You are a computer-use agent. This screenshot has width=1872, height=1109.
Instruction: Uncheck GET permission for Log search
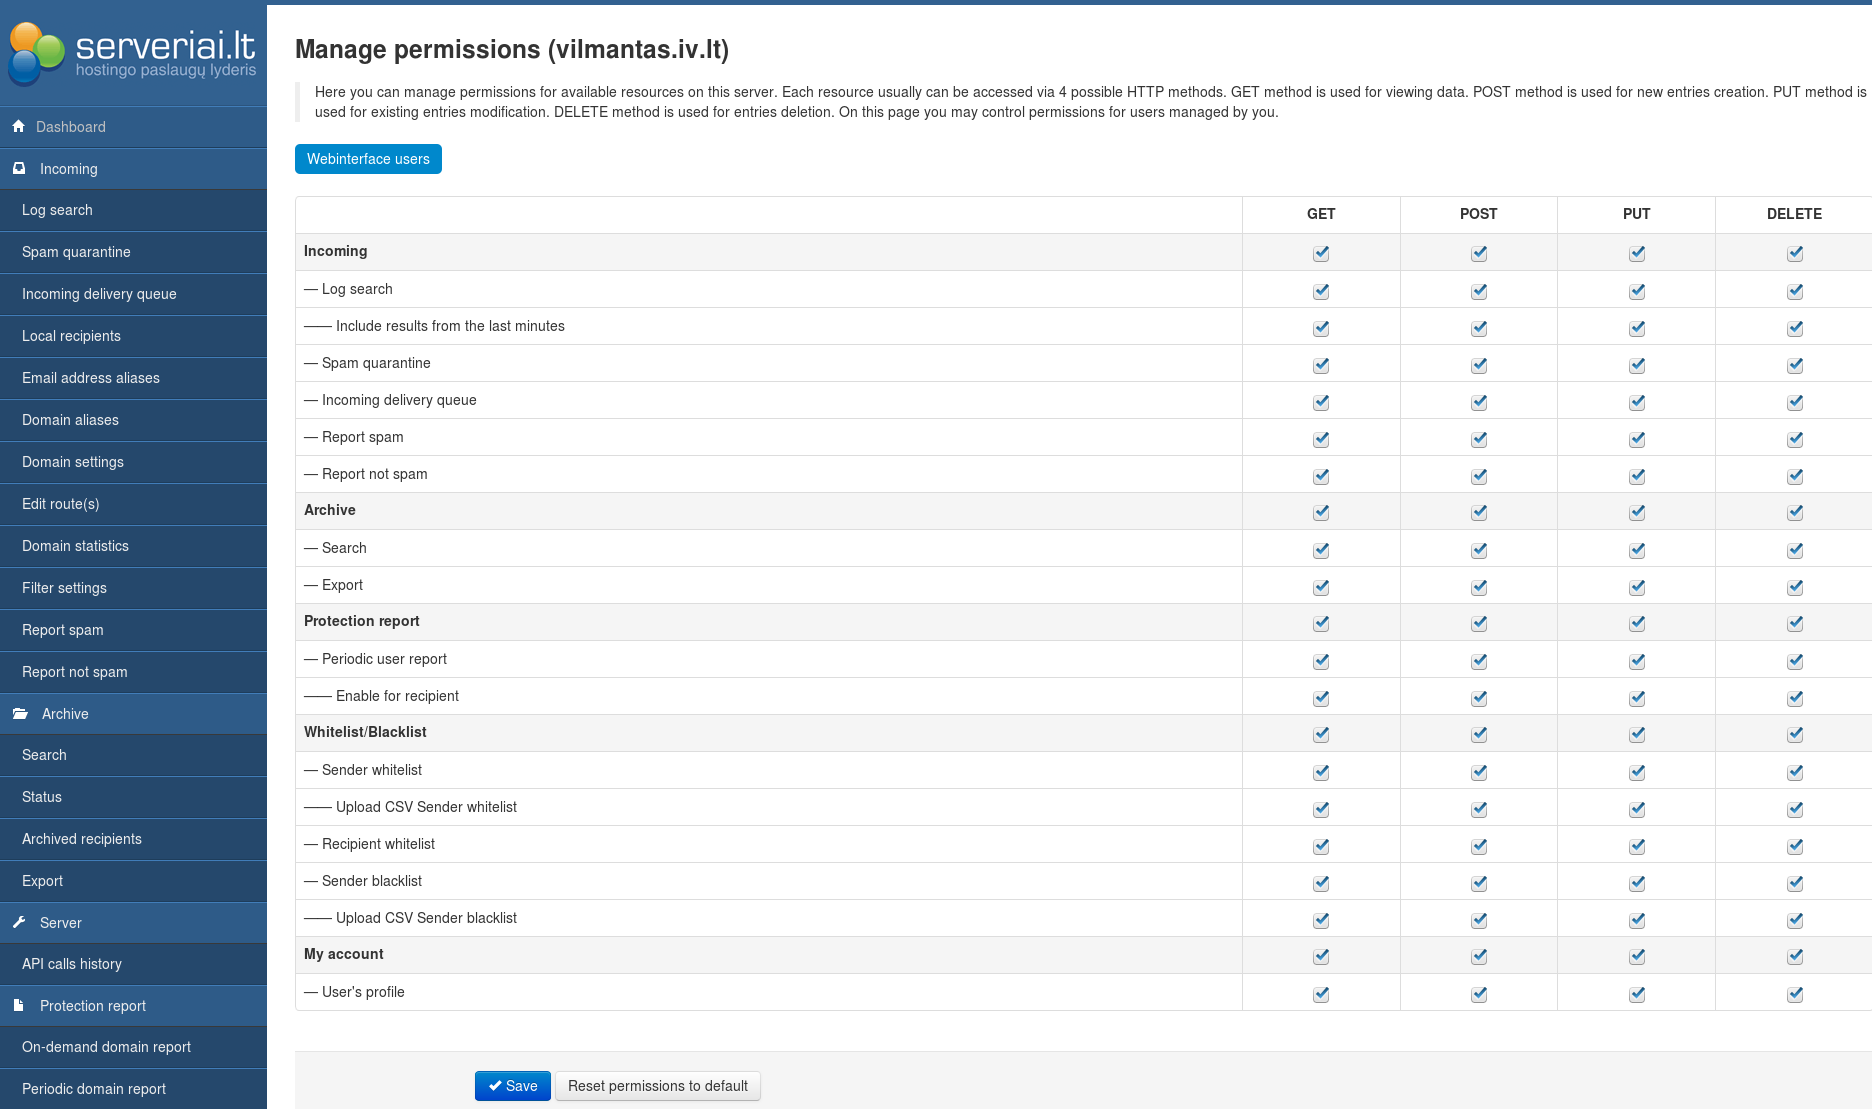1321,291
